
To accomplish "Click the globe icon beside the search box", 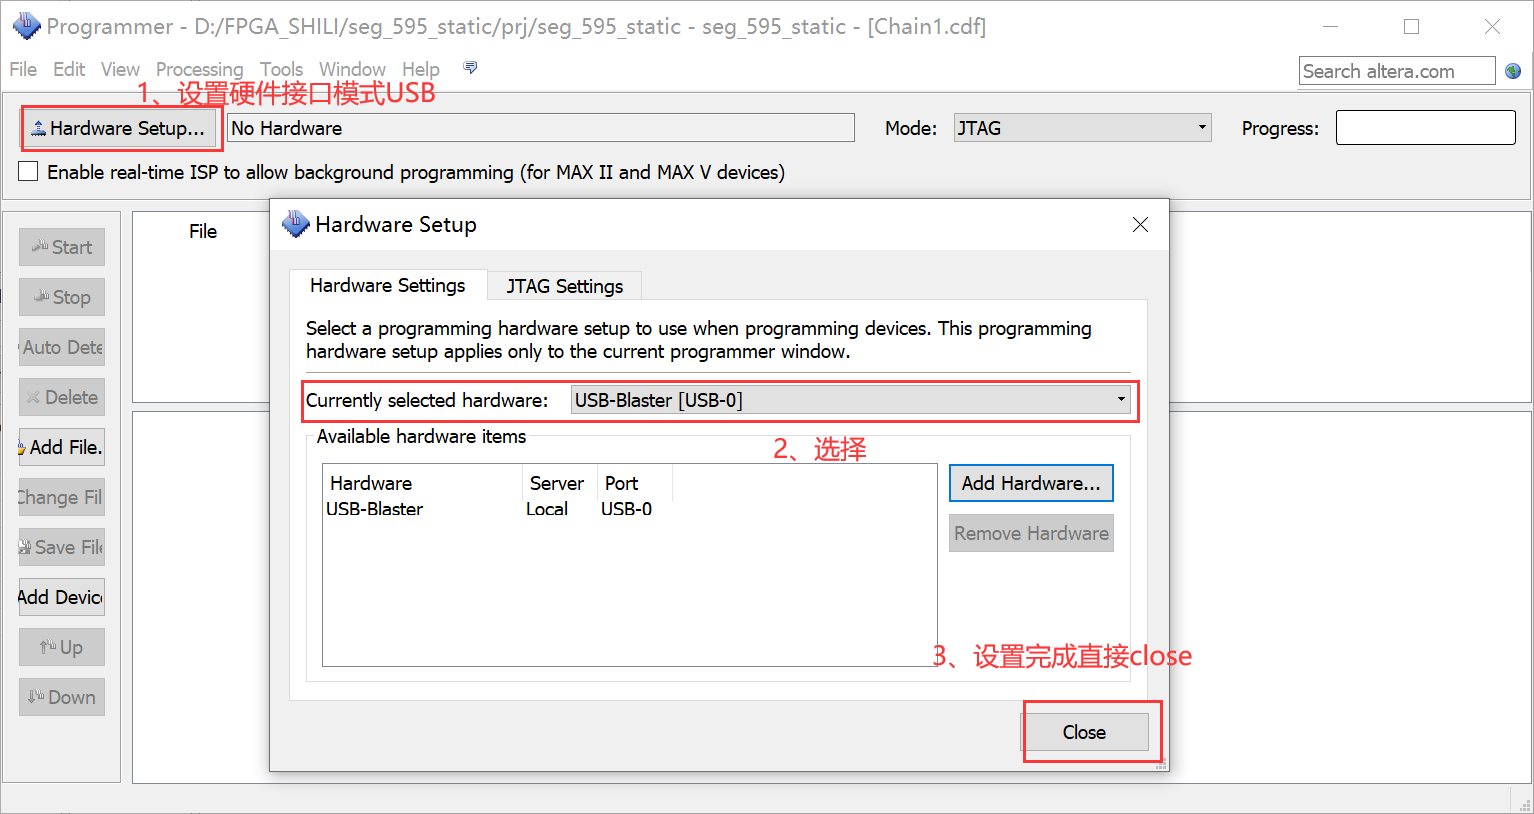I will pyautogui.click(x=1513, y=70).
